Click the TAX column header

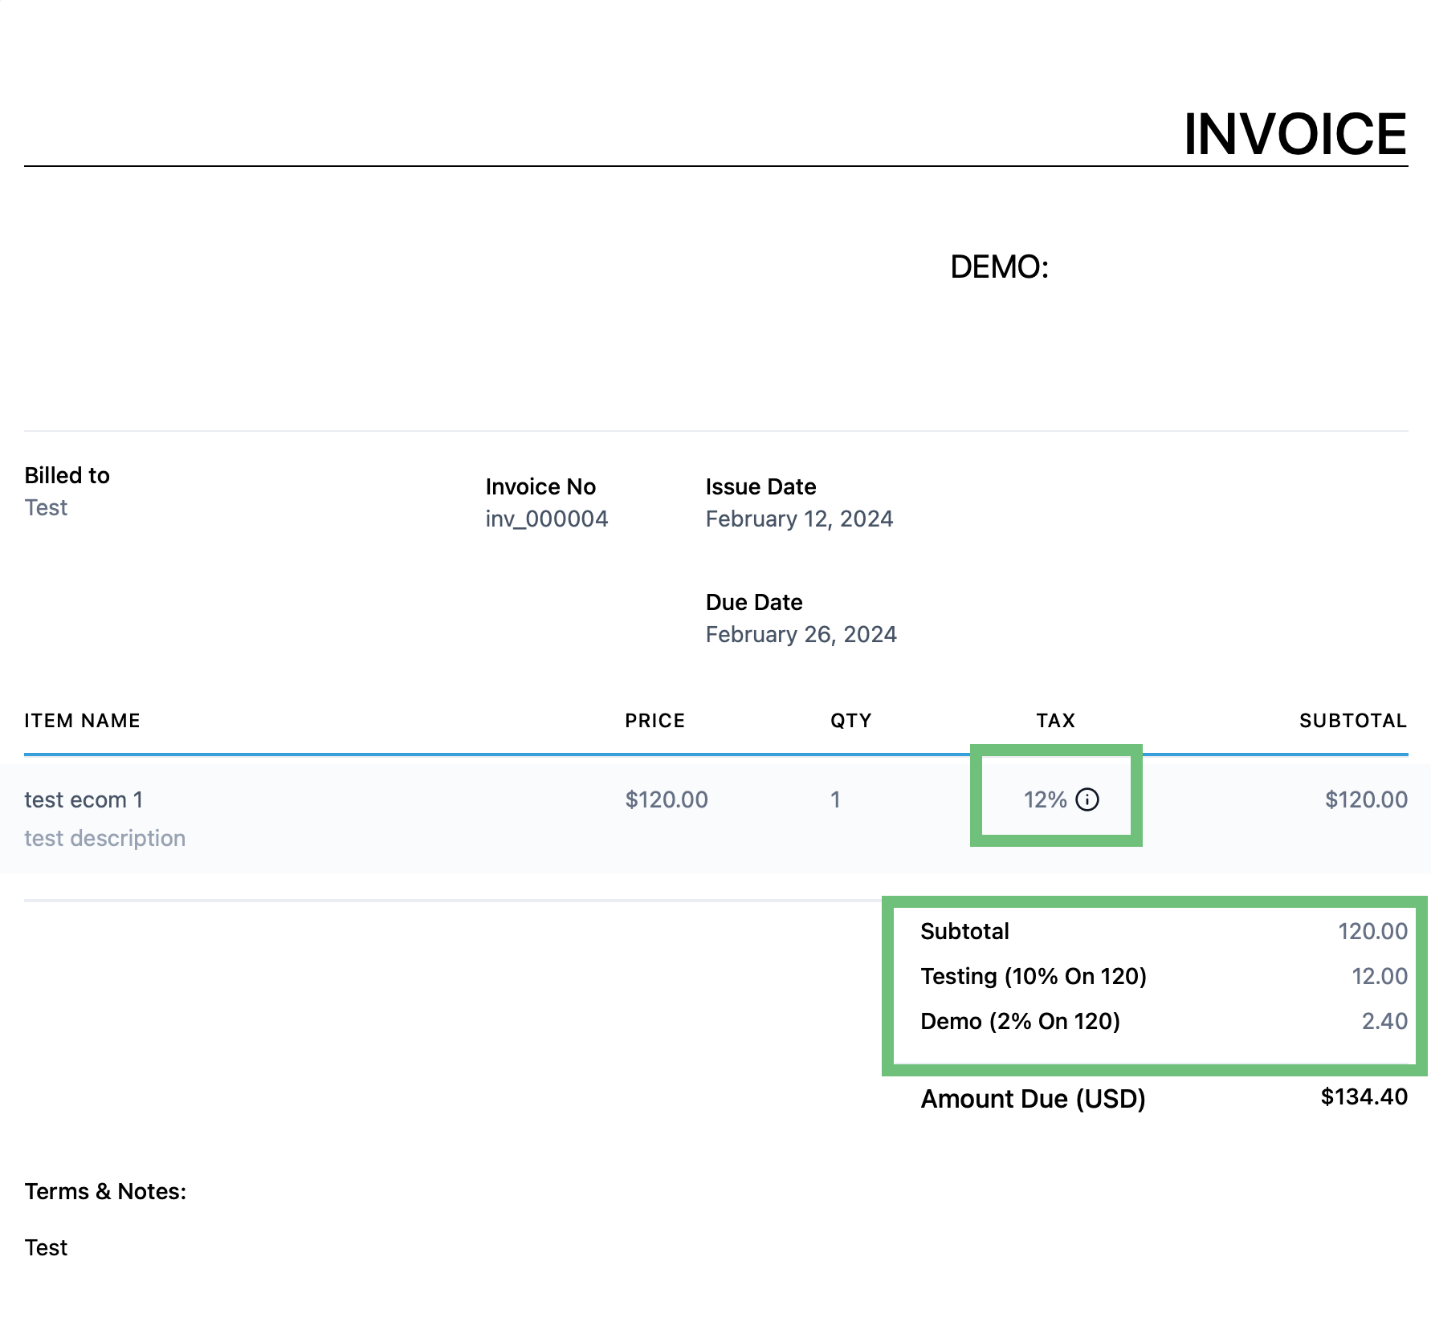(x=1056, y=721)
